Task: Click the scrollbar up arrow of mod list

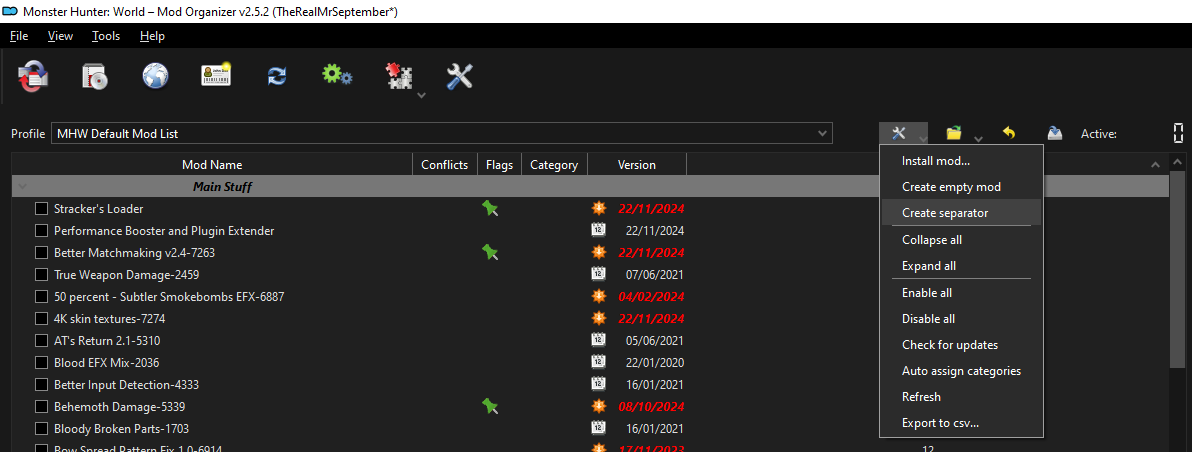Action: (x=1177, y=163)
